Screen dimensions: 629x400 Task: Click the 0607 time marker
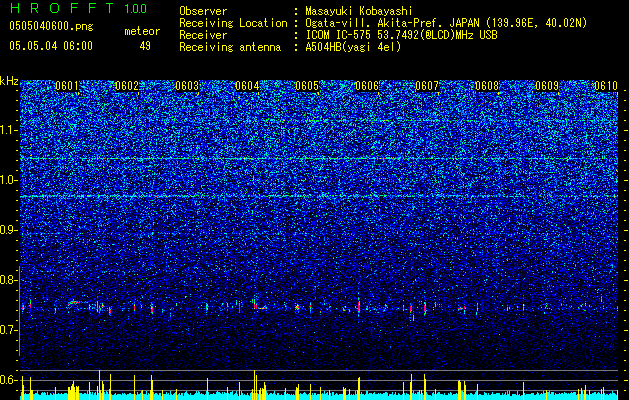(427, 86)
